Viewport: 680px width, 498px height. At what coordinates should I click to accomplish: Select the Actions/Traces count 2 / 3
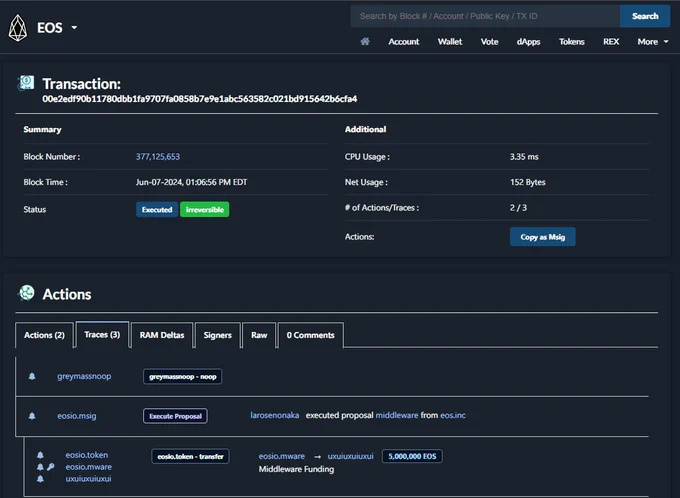pyautogui.click(x=518, y=208)
